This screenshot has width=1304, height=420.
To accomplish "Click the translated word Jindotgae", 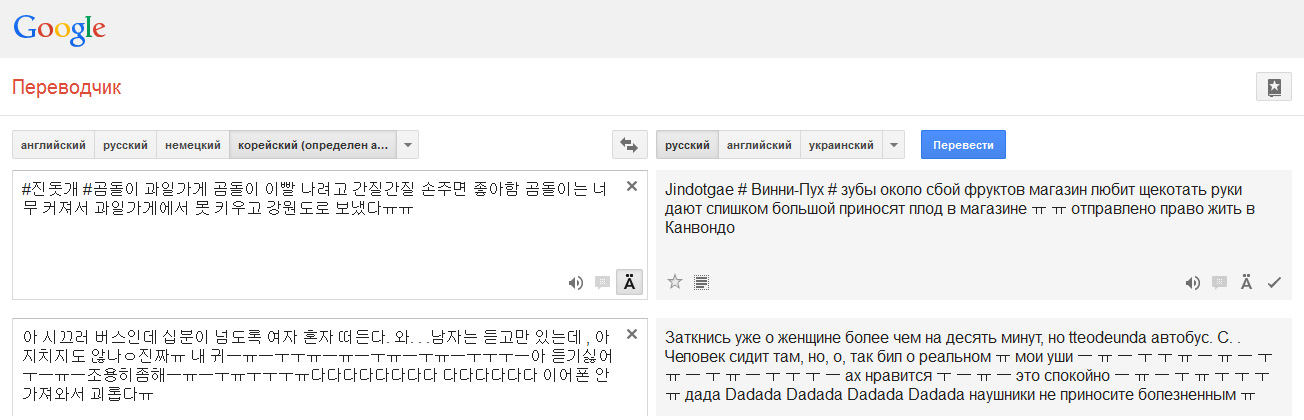I will (698, 190).
